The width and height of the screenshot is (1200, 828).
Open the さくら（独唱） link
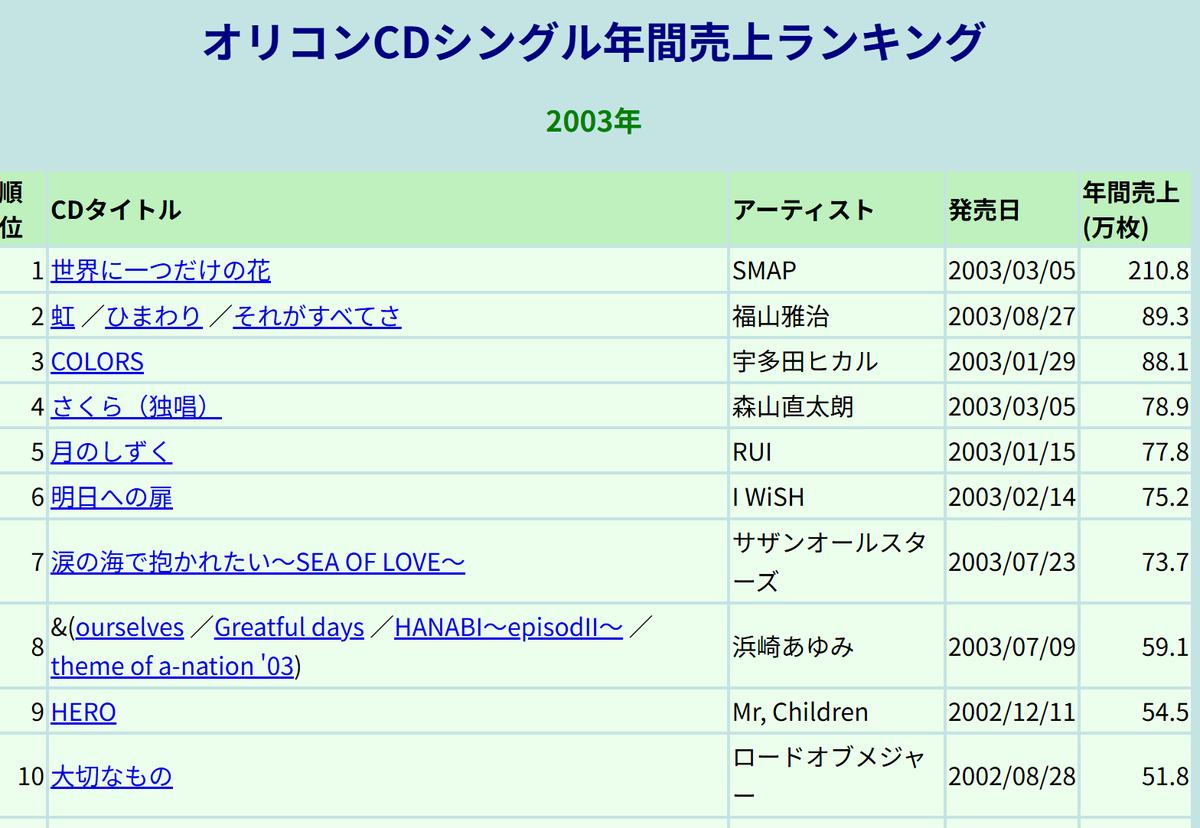click(x=136, y=406)
